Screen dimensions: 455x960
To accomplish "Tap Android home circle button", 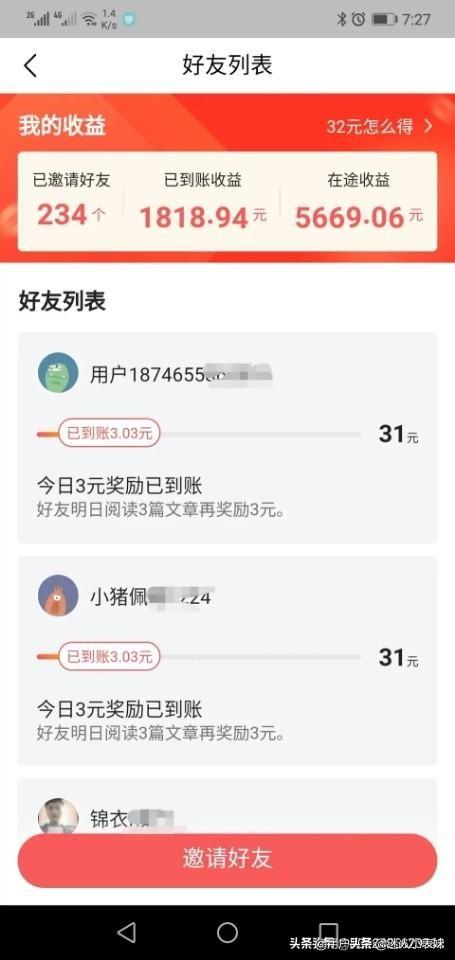I will pyautogui.click(x=227, y=932).
